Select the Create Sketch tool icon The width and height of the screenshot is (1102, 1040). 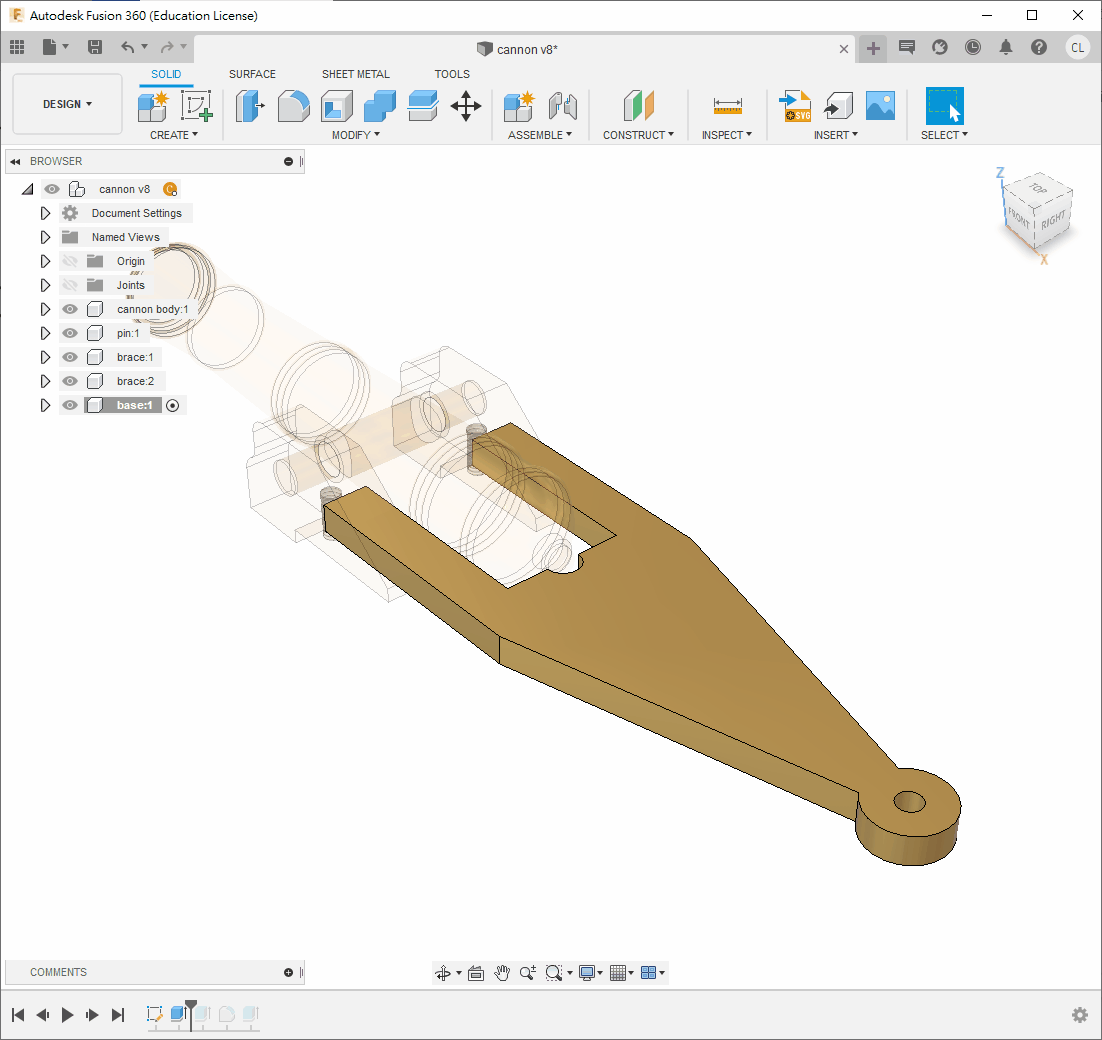(197, 105)
